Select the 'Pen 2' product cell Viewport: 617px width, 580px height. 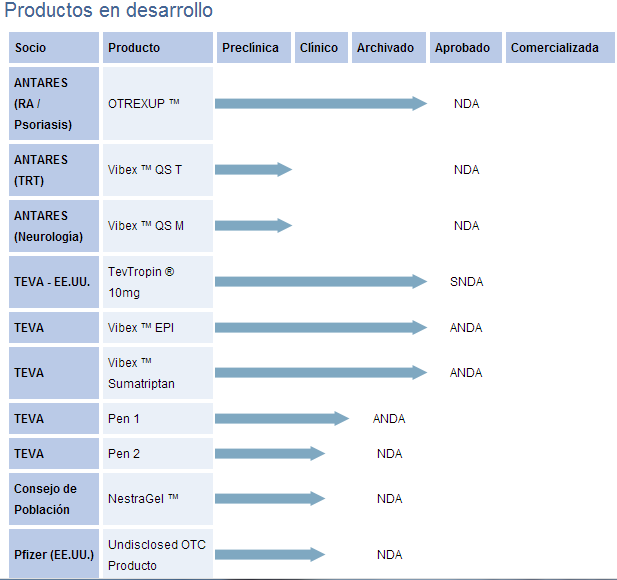point(158,453)
